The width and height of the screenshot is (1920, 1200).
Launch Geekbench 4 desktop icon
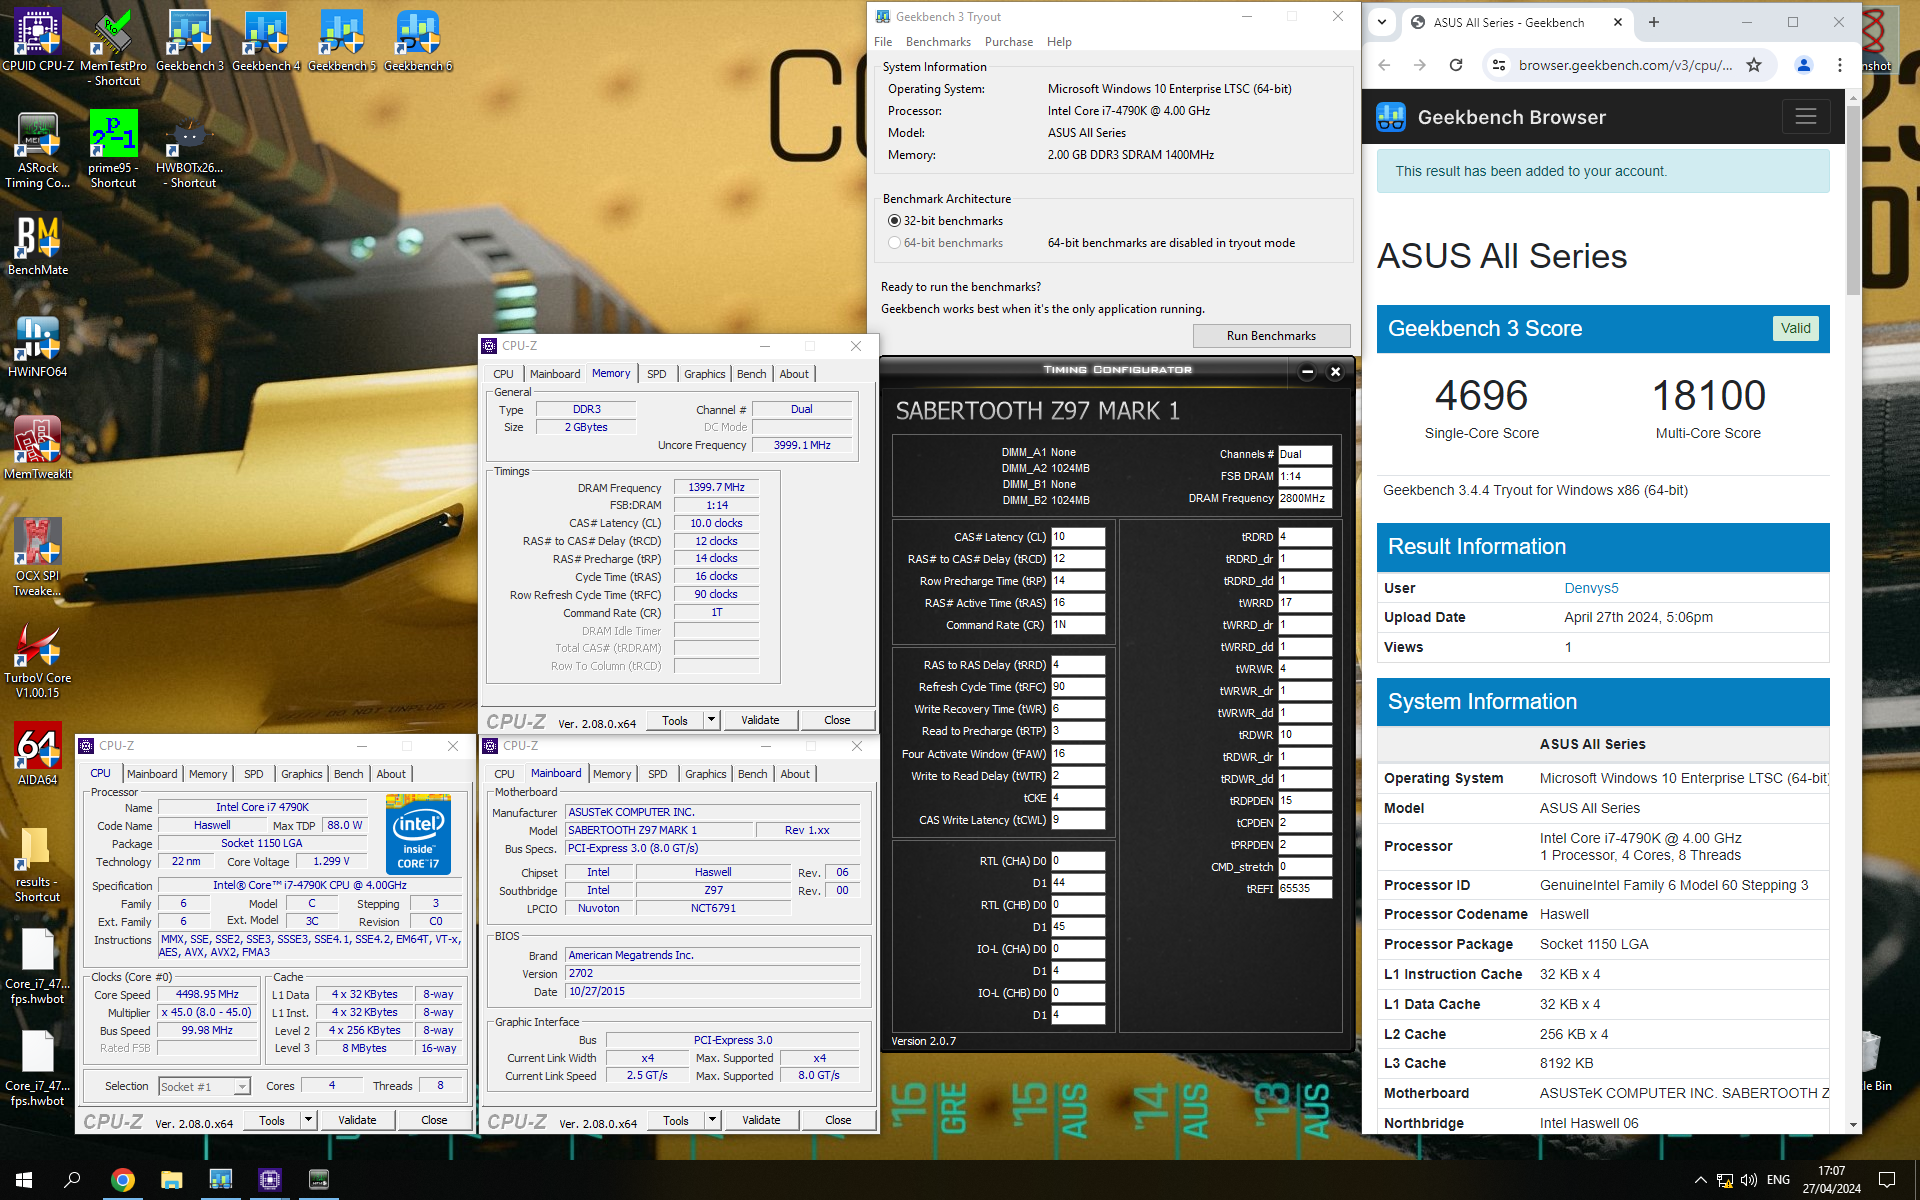(266, 40)
